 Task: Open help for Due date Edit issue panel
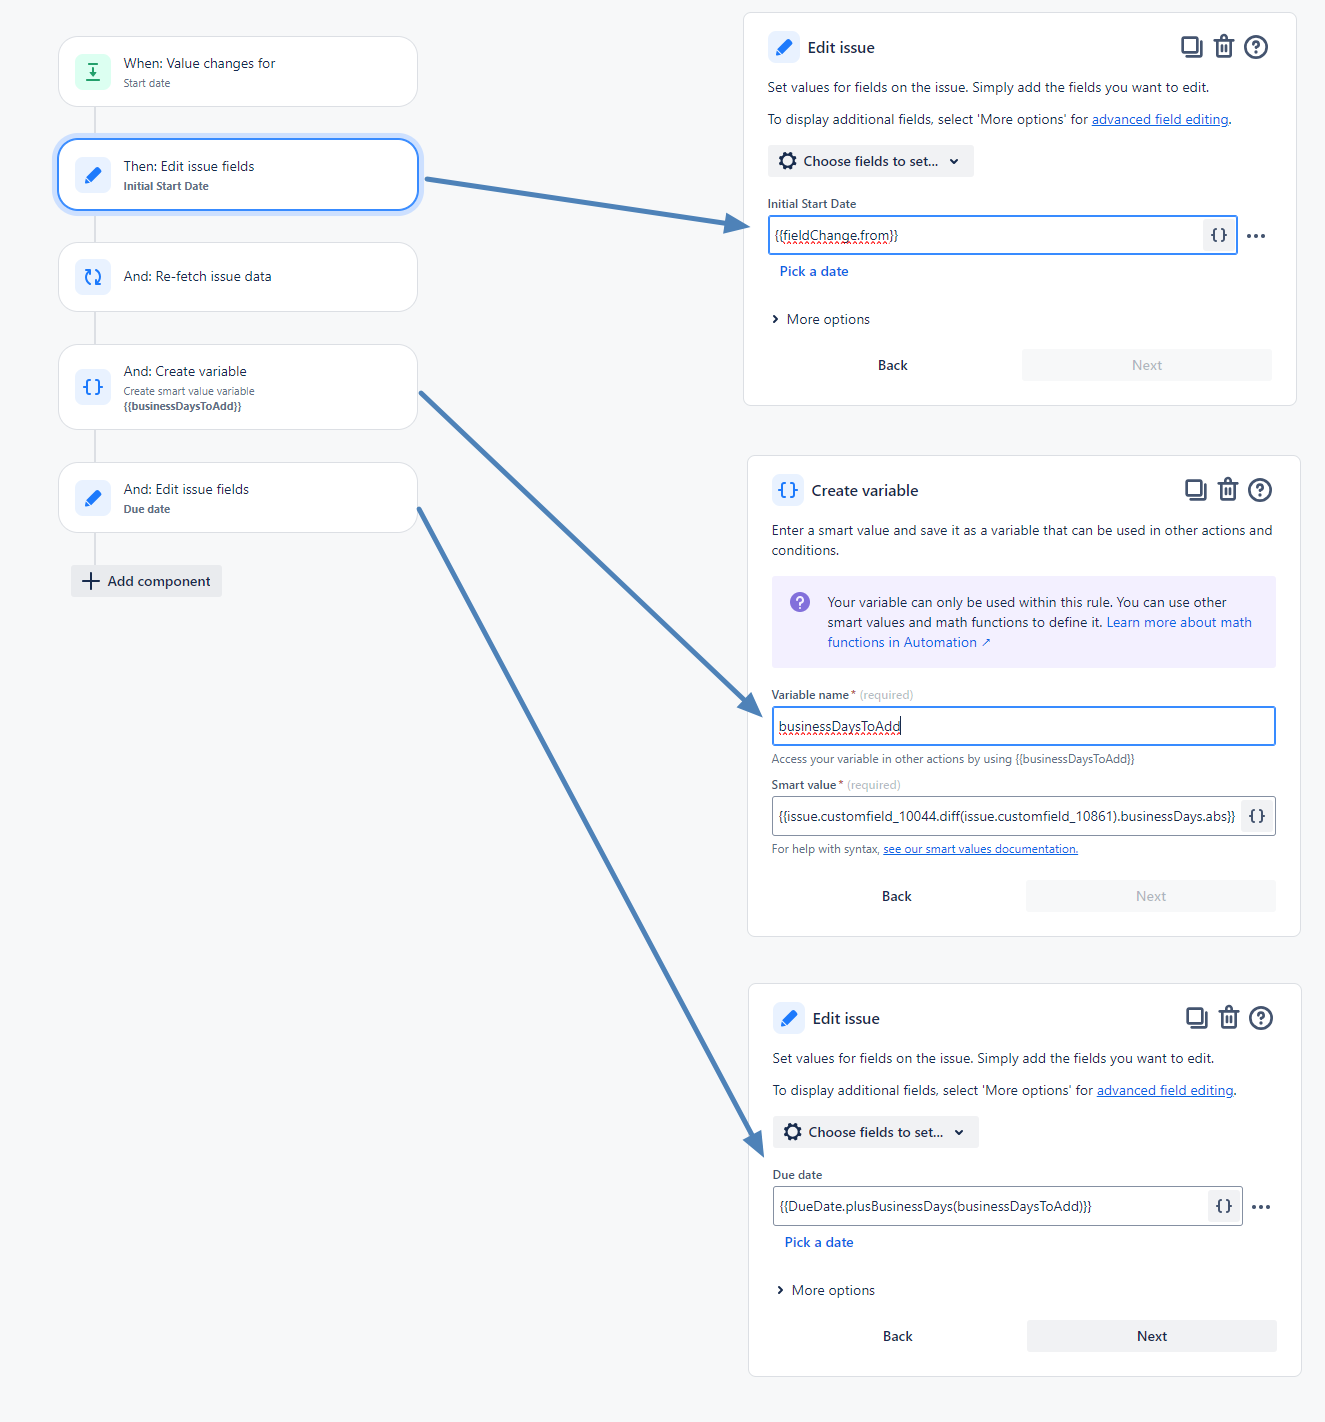tap(1261, 1018)
